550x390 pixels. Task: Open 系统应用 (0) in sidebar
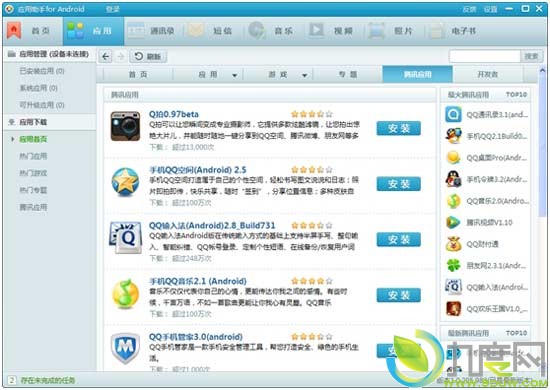[x=38, y=88]
